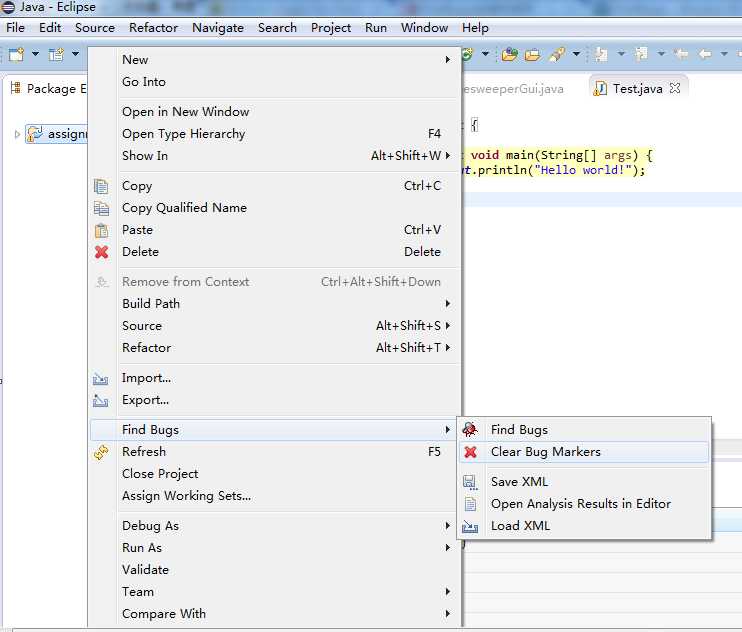742x632 pixels.
Task: Click the Find Bugs bug icon in submenu
Action: click(x=470, y=430)
